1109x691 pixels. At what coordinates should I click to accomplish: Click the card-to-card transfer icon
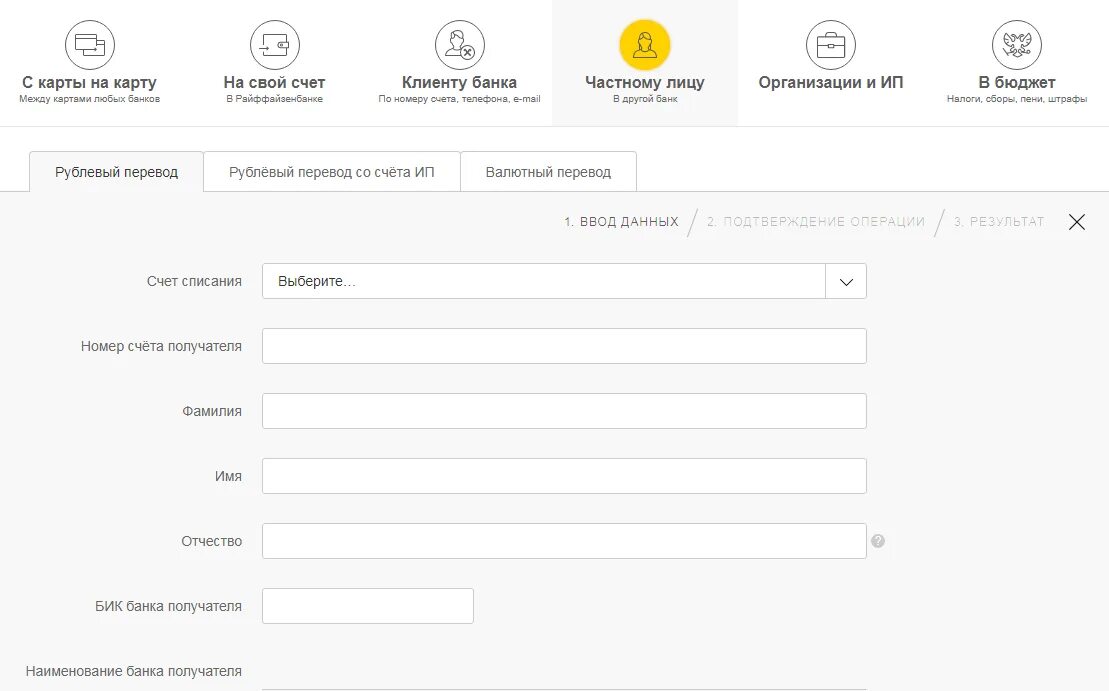(x=90, y=45)
